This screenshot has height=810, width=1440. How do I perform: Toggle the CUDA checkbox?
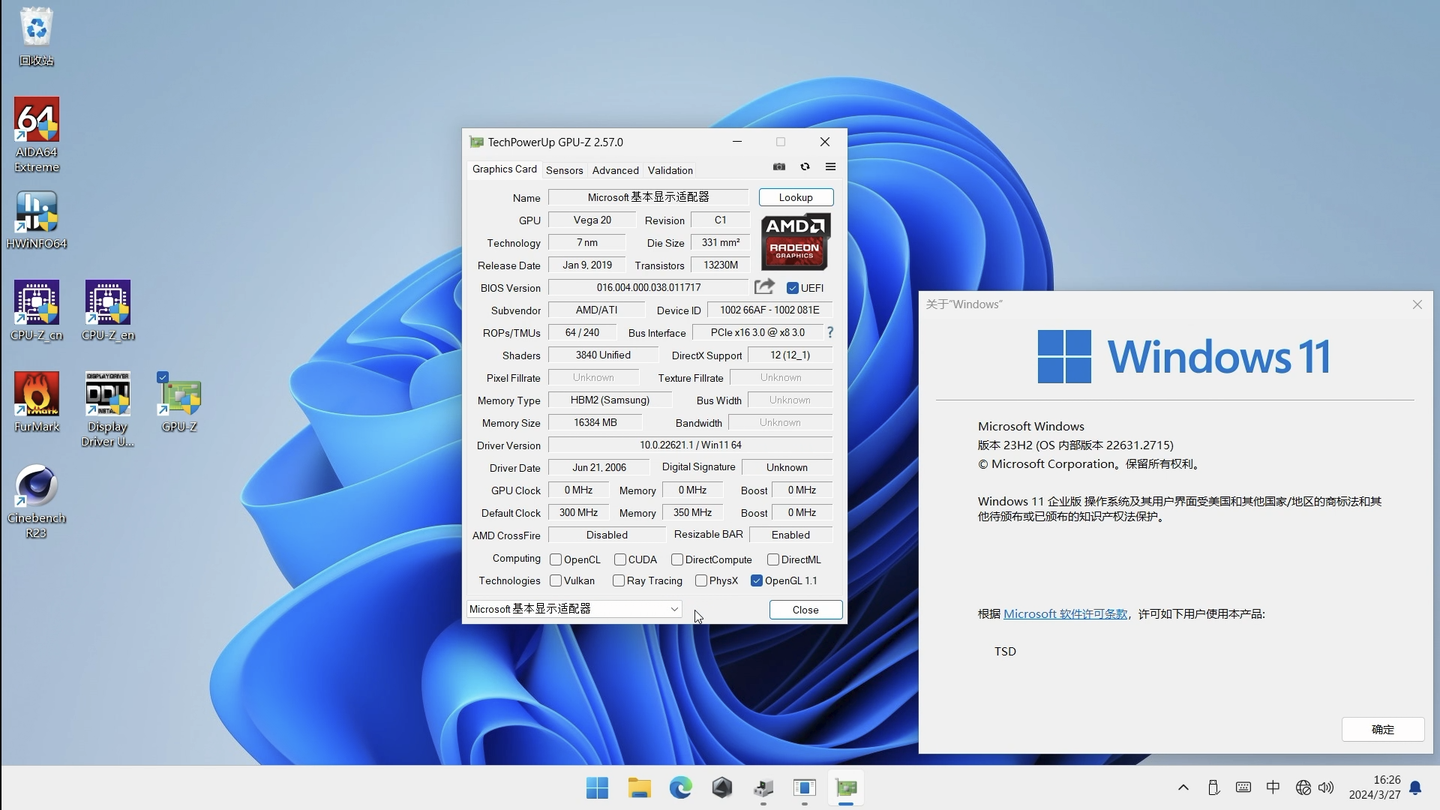620,560
